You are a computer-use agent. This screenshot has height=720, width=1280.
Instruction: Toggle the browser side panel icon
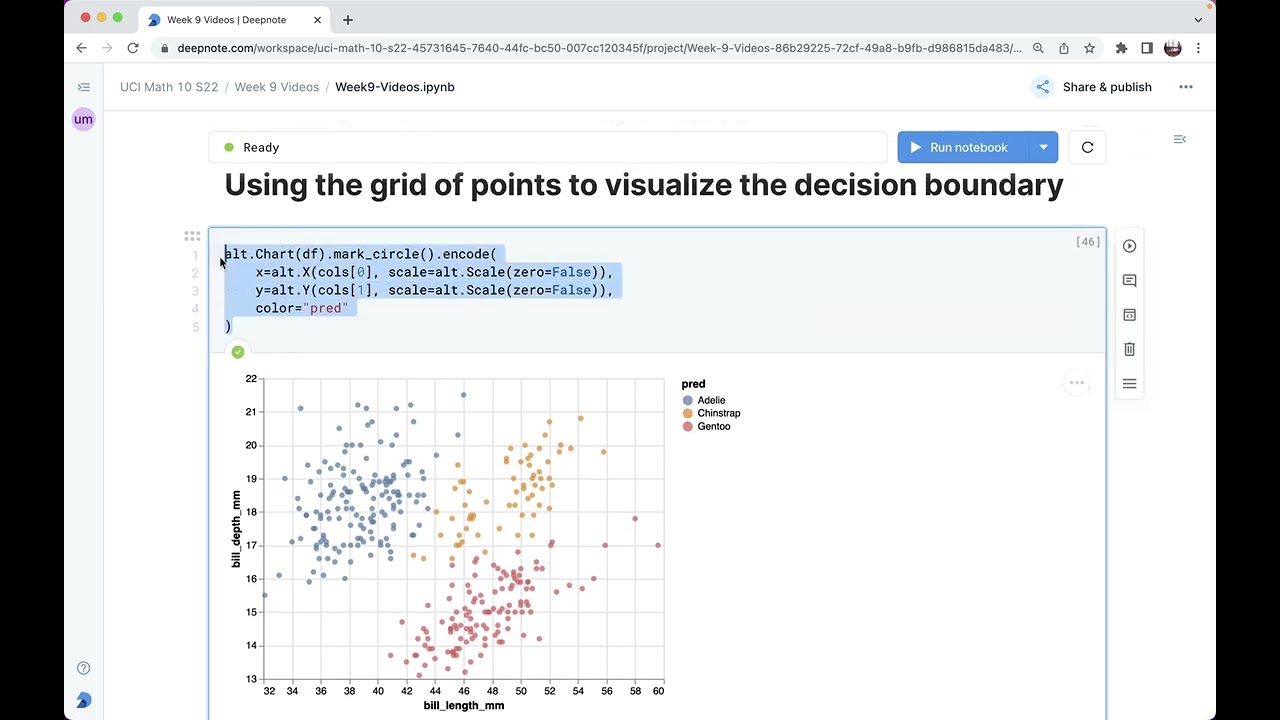[x=1147, y=48]
